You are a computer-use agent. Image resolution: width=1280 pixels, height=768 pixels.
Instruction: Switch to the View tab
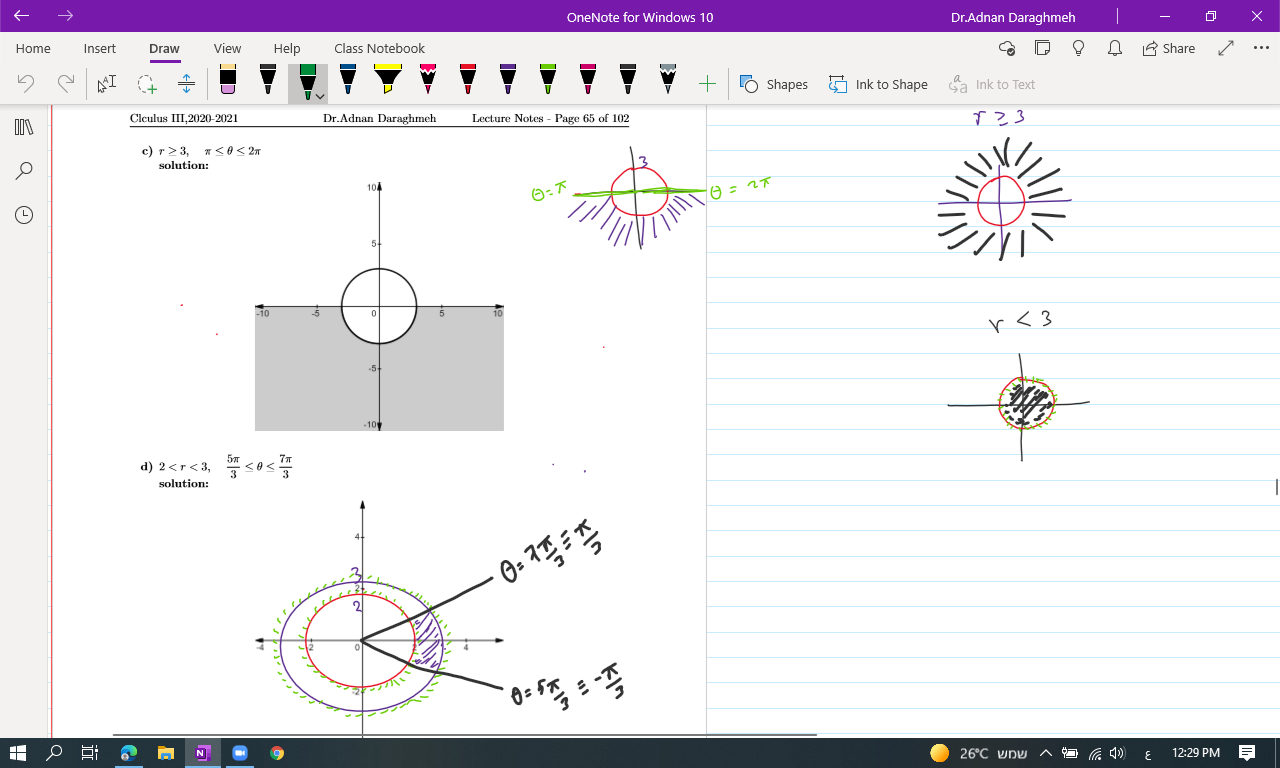click(x=227, y=48)
